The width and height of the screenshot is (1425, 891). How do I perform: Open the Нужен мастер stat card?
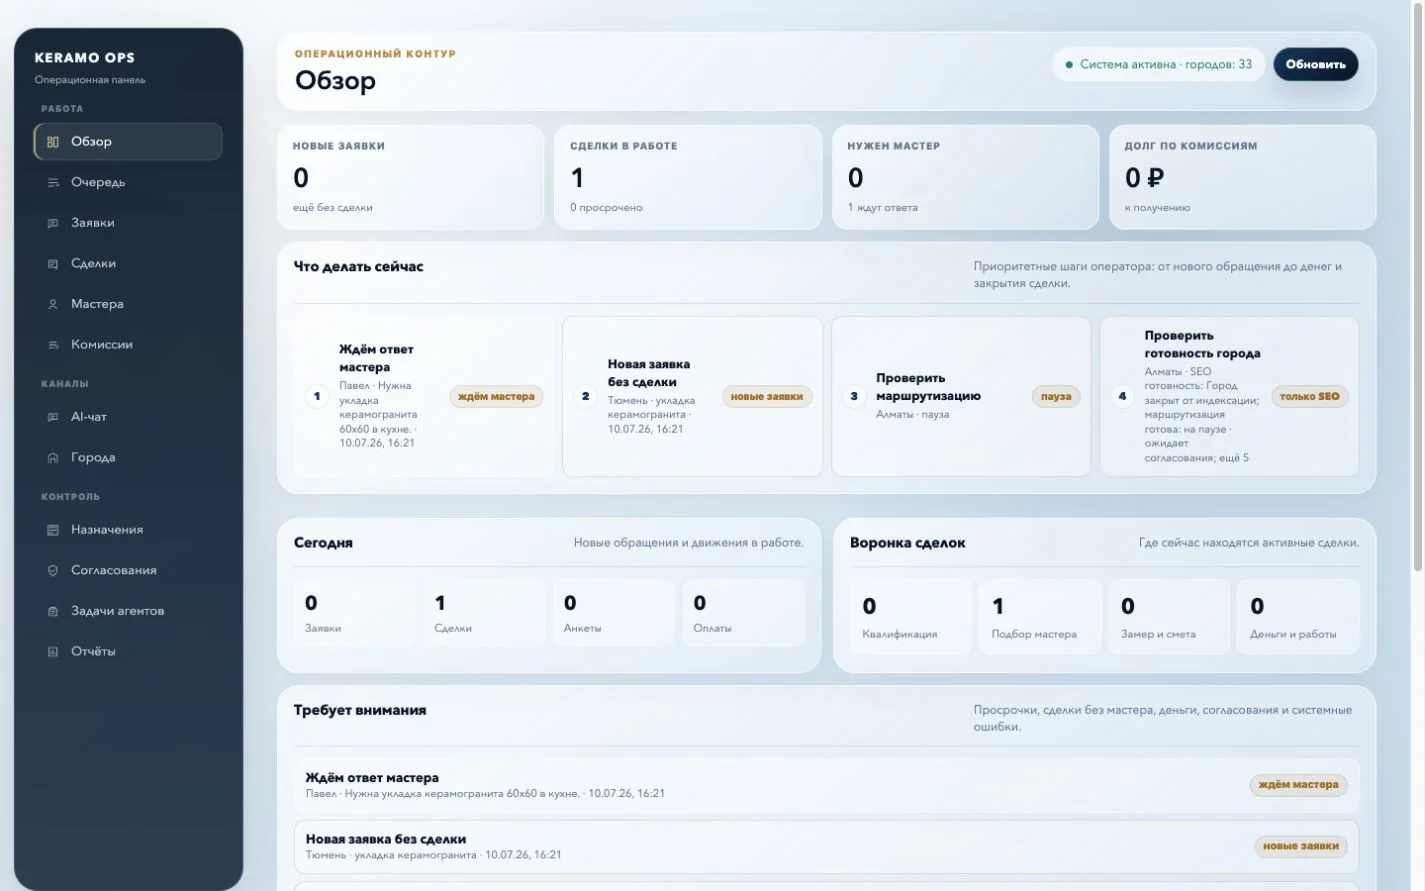click(965, 177)
